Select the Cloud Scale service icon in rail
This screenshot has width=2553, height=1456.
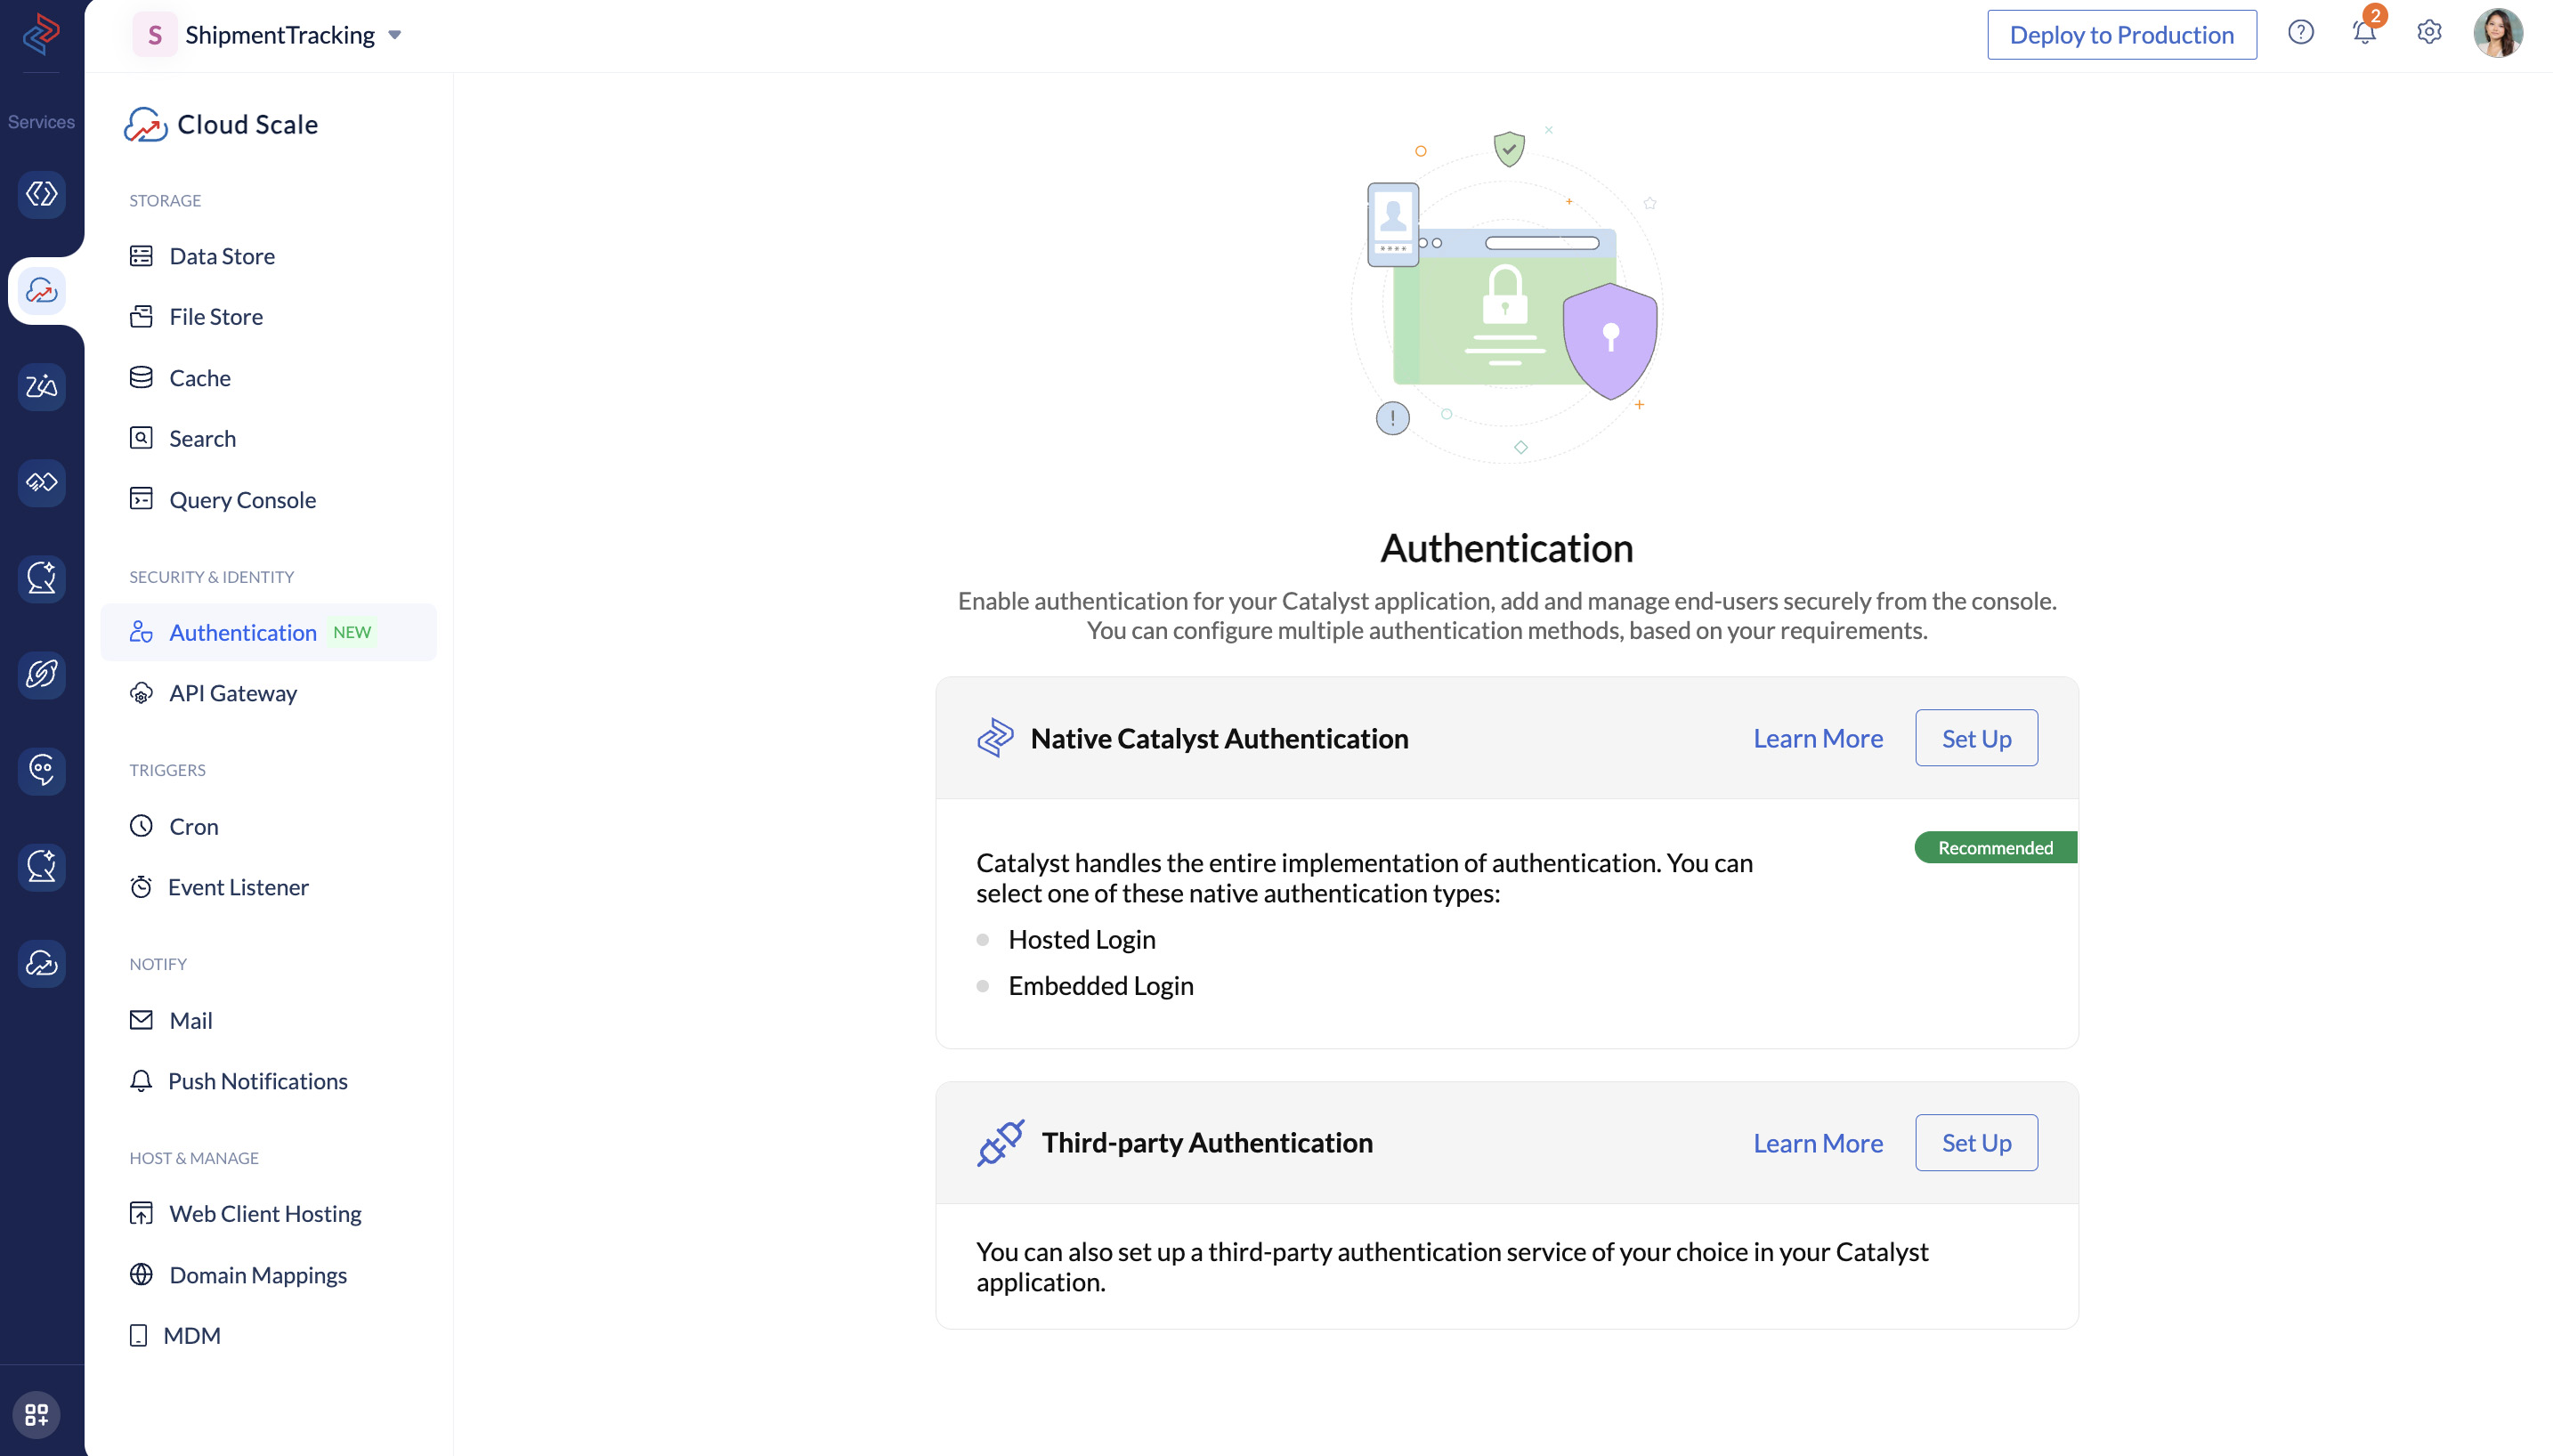41,291
